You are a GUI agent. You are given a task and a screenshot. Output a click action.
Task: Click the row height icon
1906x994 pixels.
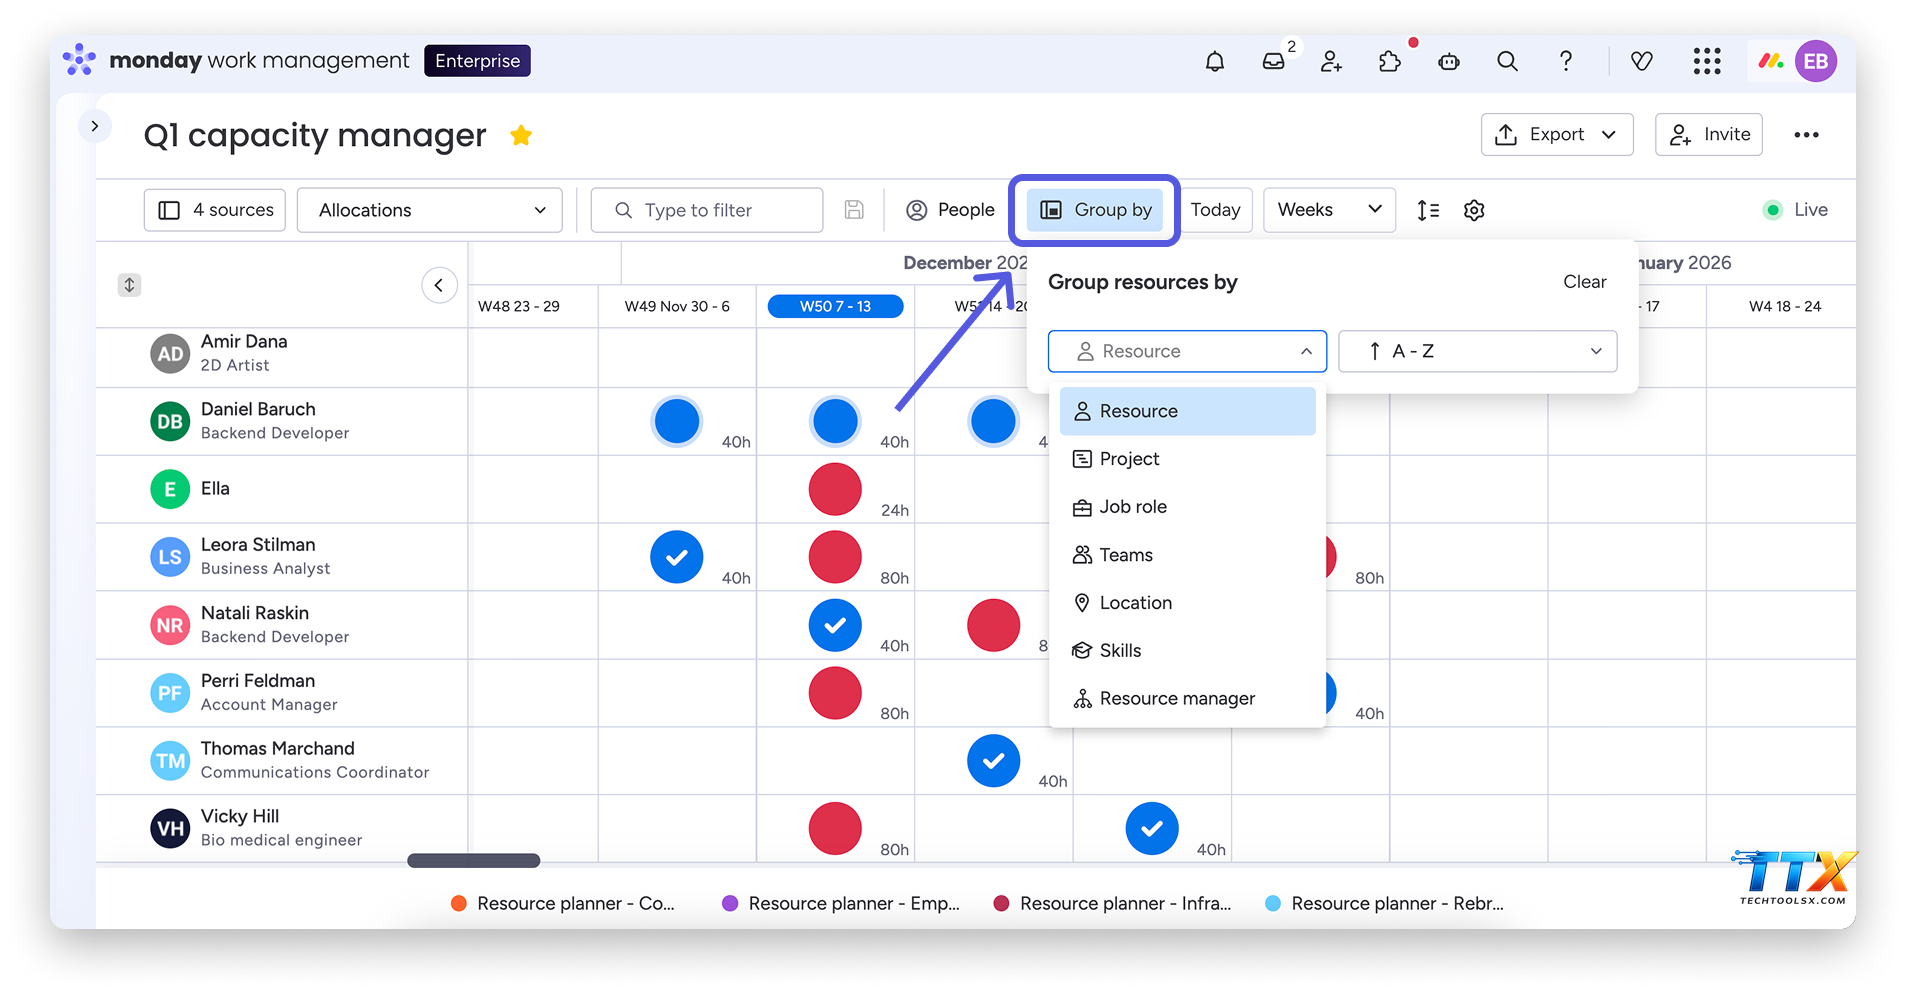click(1428, 210)
